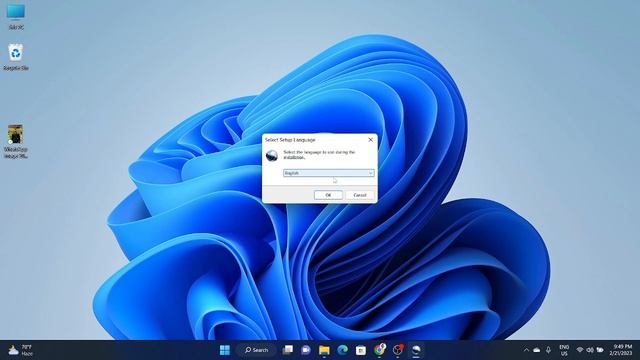Select the running setup installer taskbar icon
The height and width of the screenshot is (360, 640).
click(416, 350)
